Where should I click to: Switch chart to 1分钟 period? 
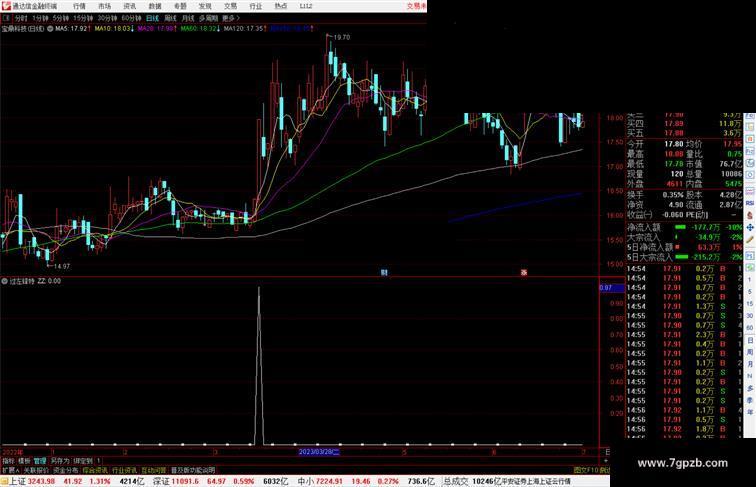tap(40, 18)
